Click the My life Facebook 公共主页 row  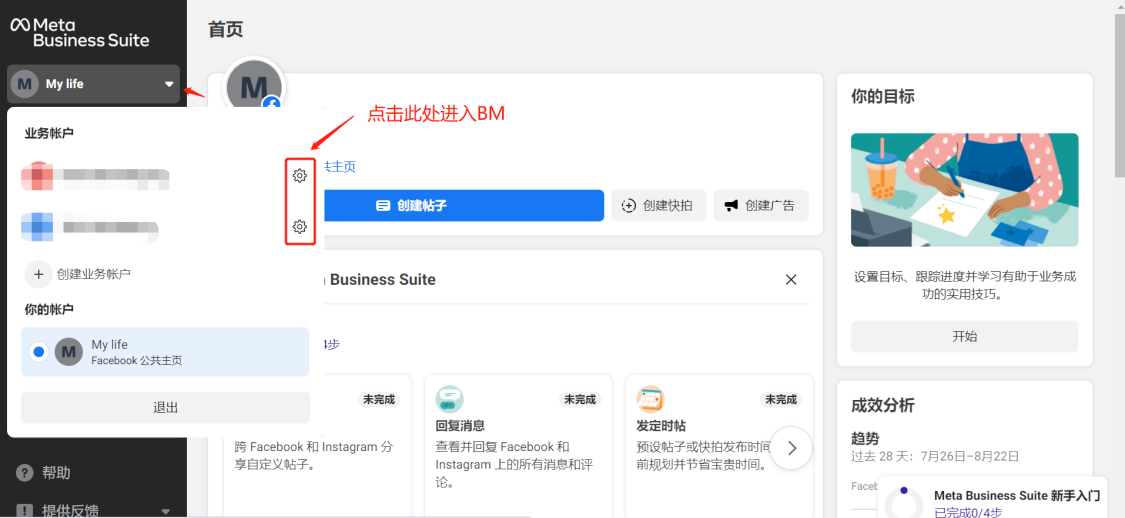165,352
